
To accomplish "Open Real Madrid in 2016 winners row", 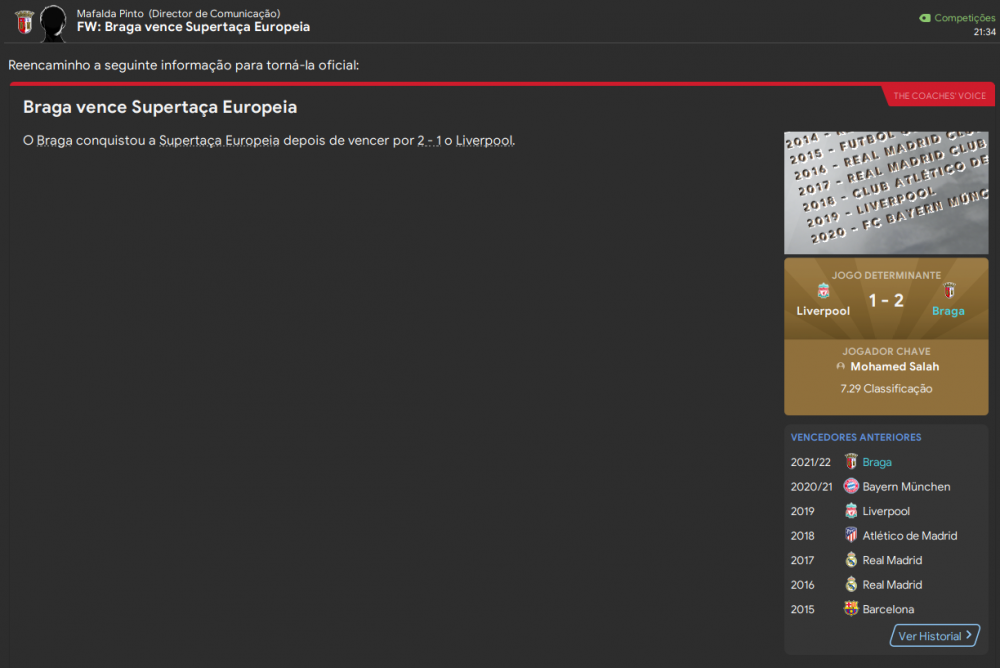I will click(x=892, y=584).
